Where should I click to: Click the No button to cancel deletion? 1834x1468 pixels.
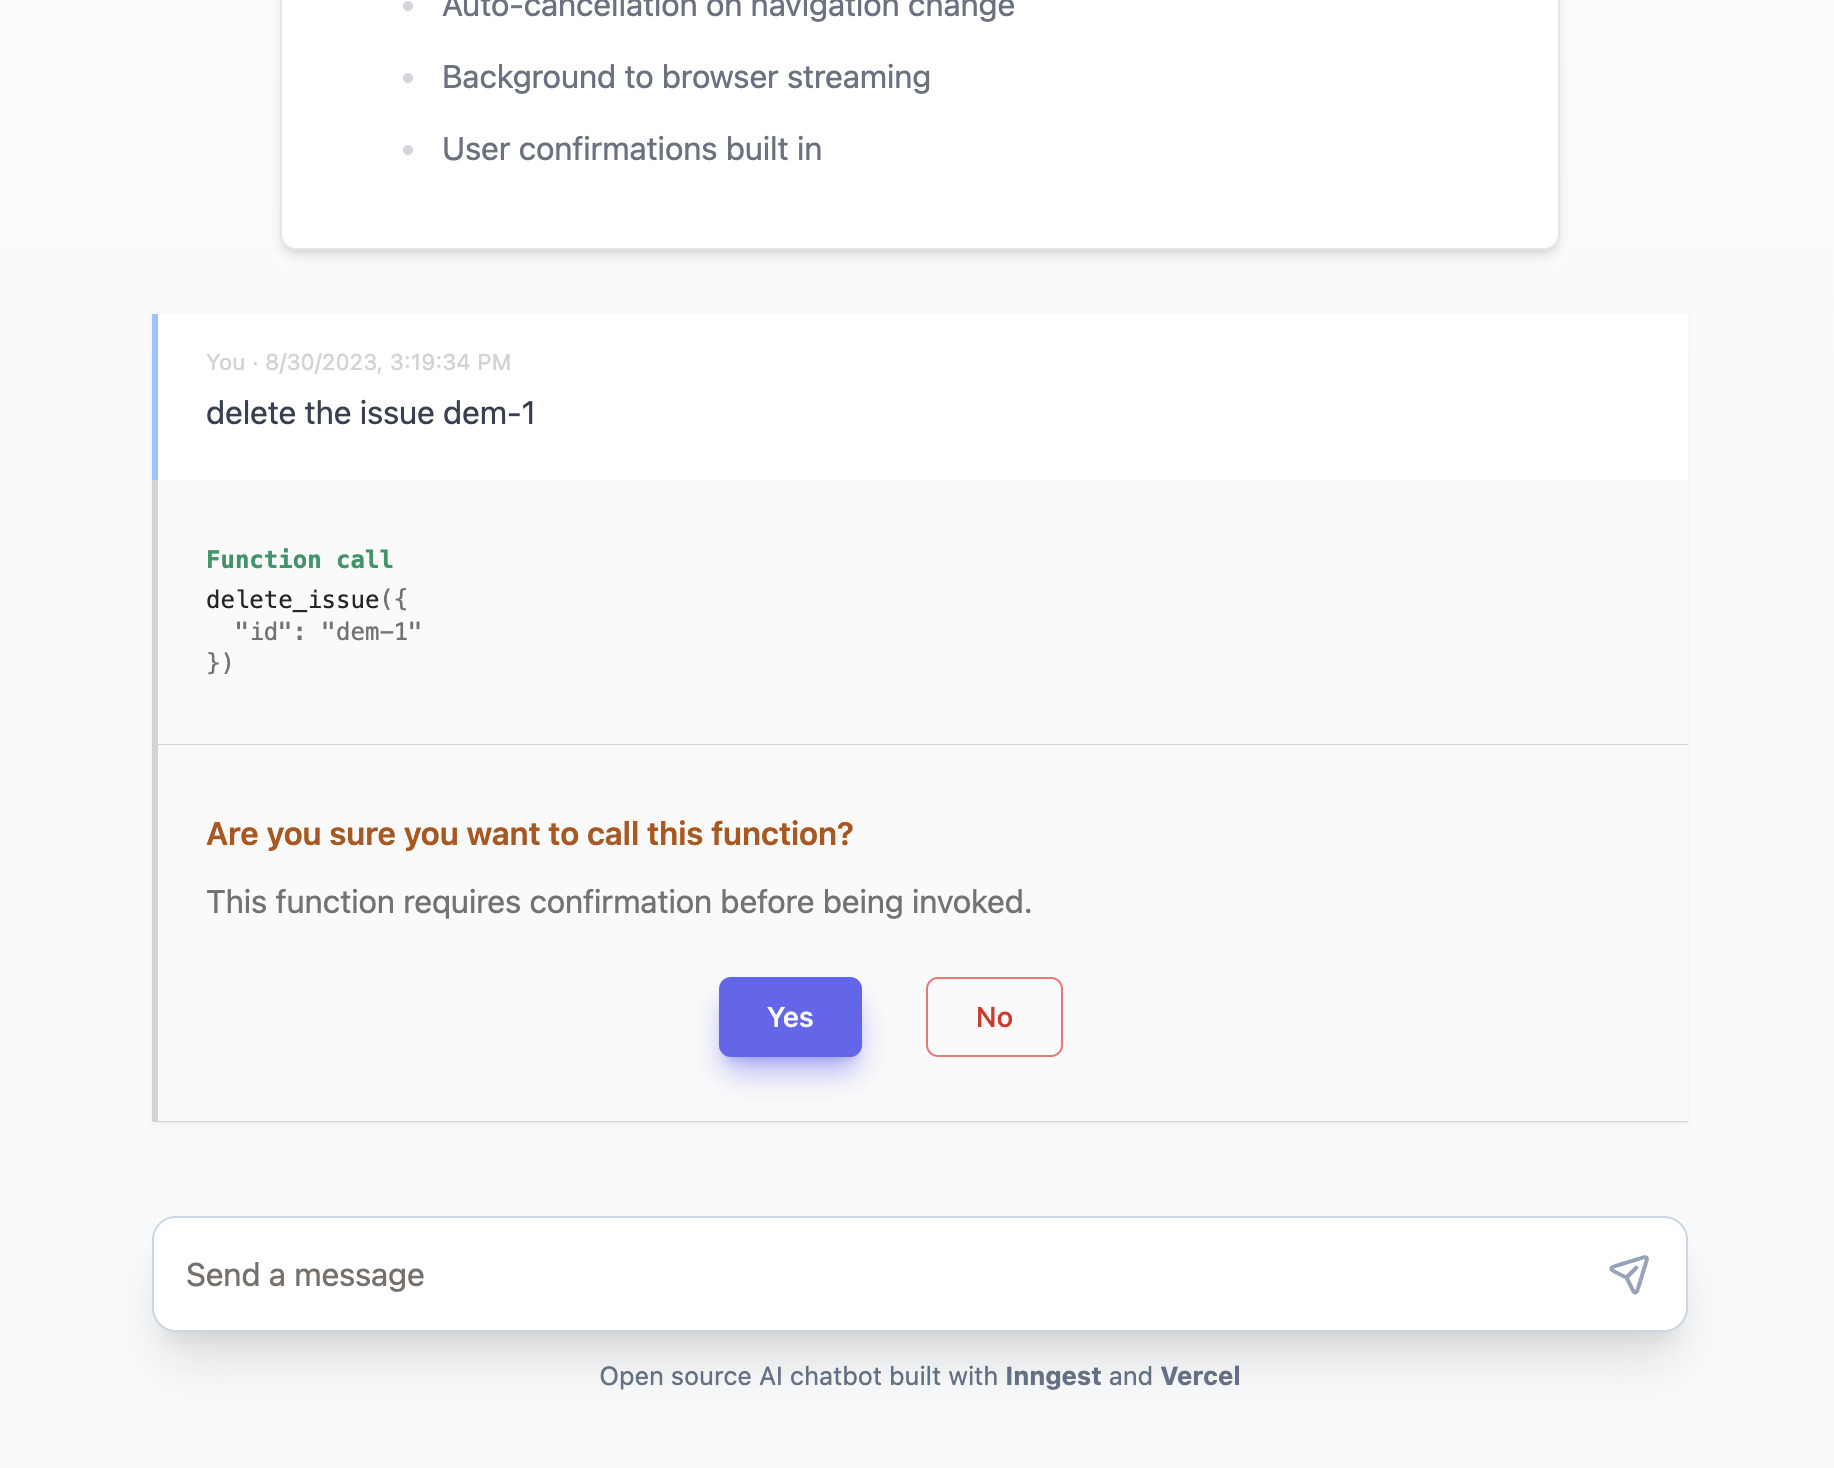pyautogui.click(x=993, y=1016)
